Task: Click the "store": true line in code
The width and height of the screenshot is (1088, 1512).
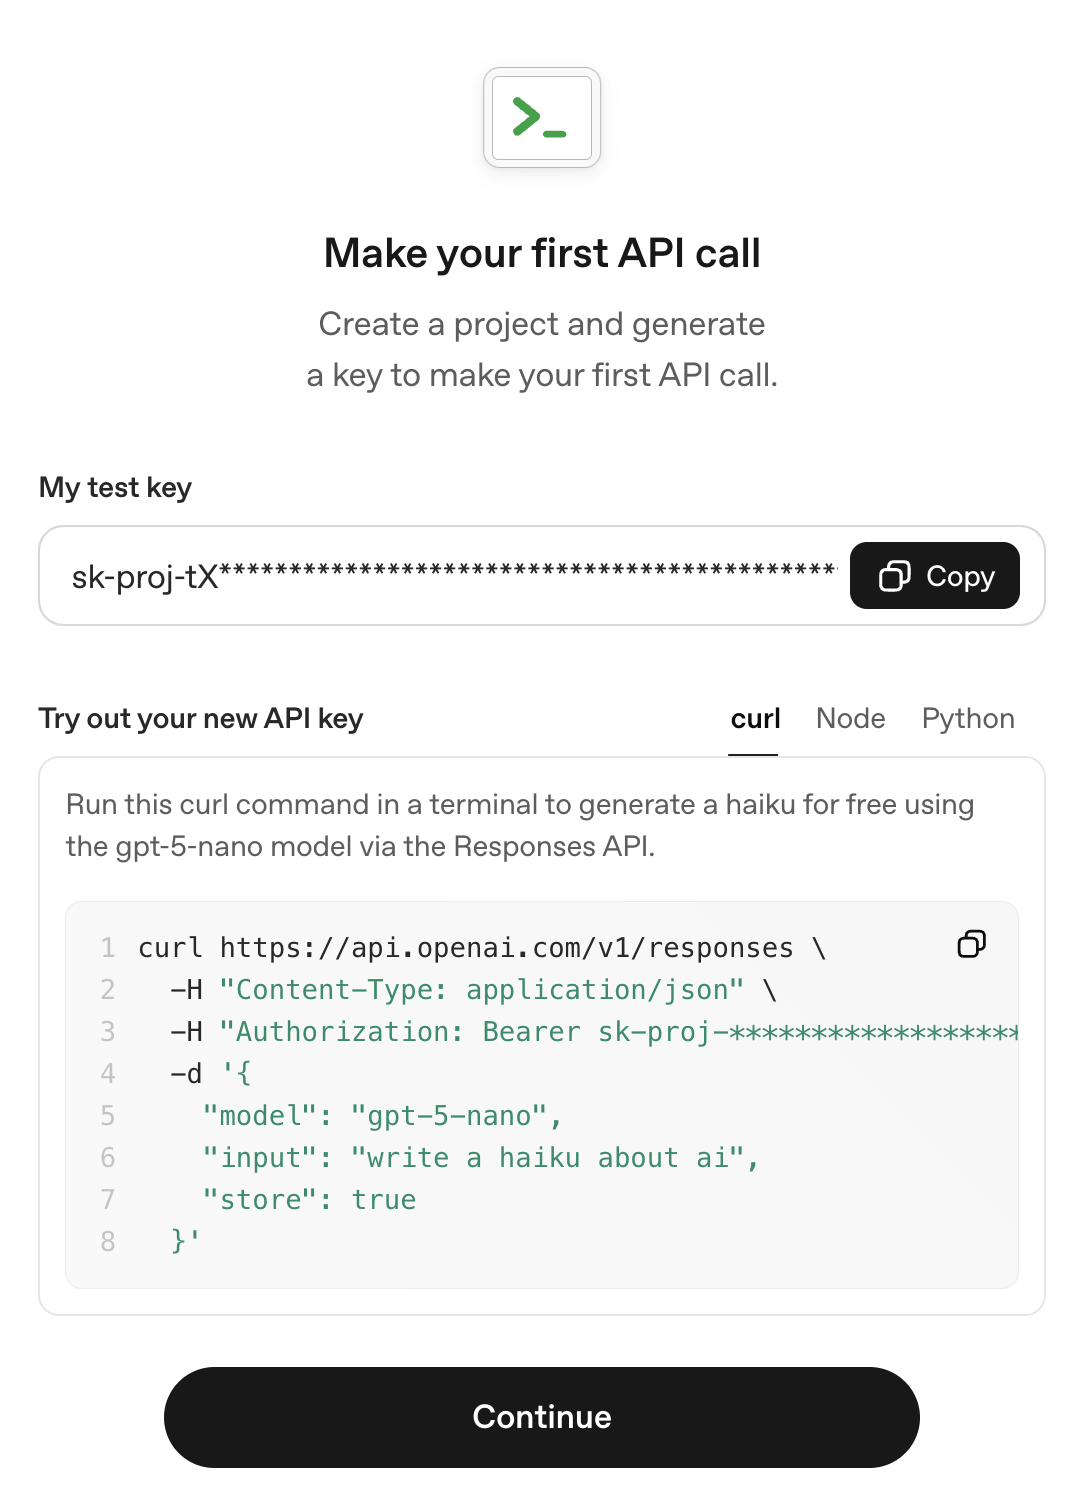Action: (x=309, y=1200)
